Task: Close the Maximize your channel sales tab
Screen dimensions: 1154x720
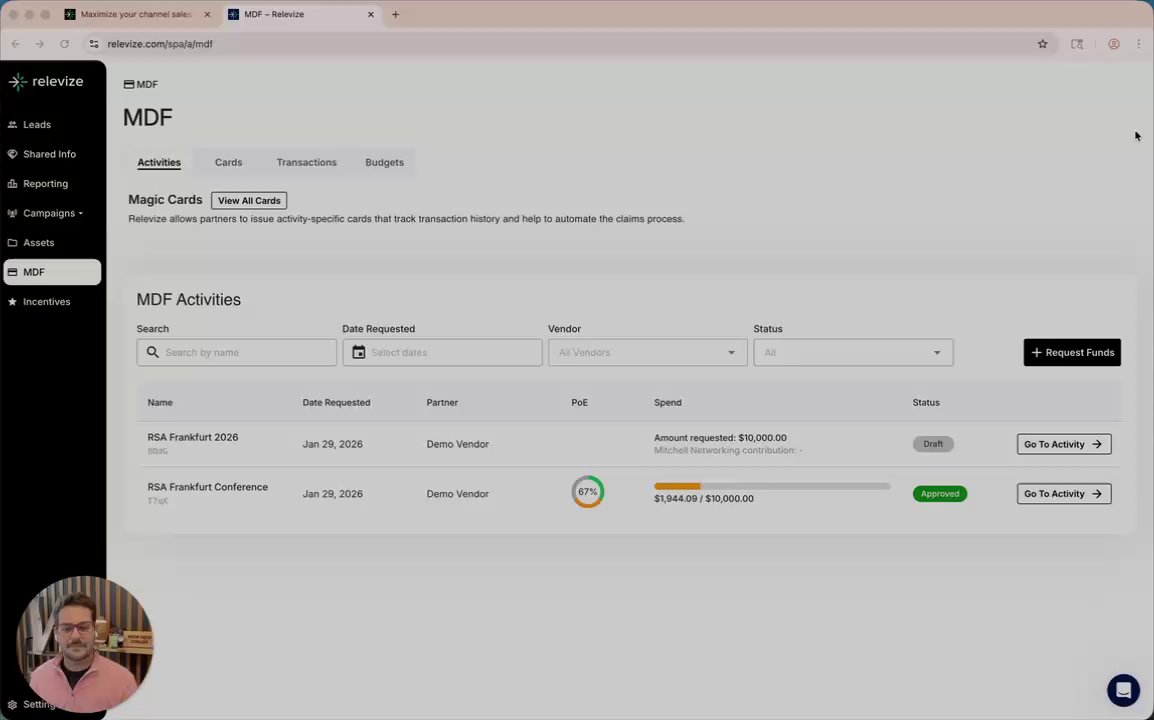Action: (207, 14)
